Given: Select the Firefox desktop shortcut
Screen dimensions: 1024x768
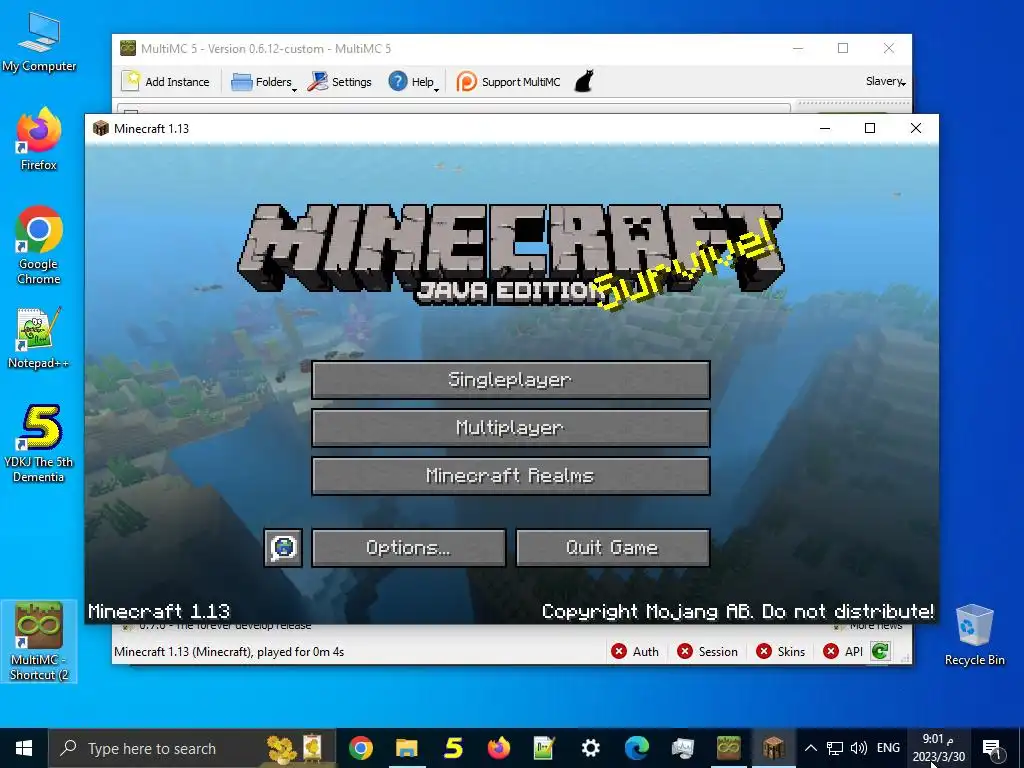Looking at the screenshot, I should tap(39, 140).
